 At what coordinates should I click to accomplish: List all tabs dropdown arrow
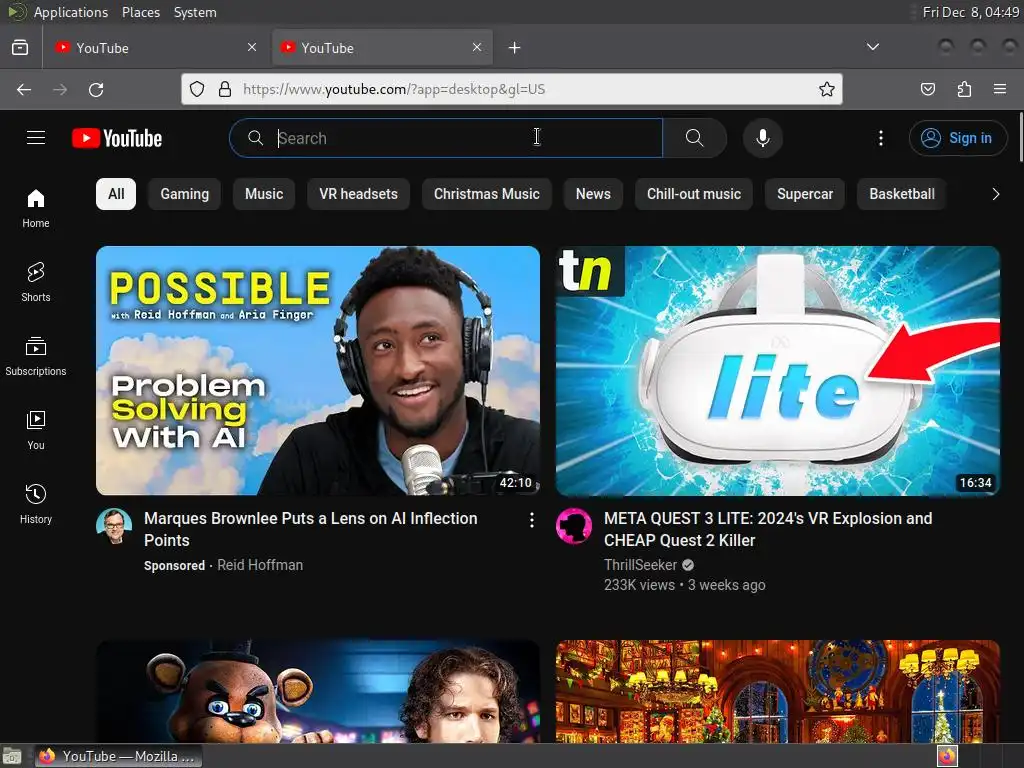tap(872, 47)
